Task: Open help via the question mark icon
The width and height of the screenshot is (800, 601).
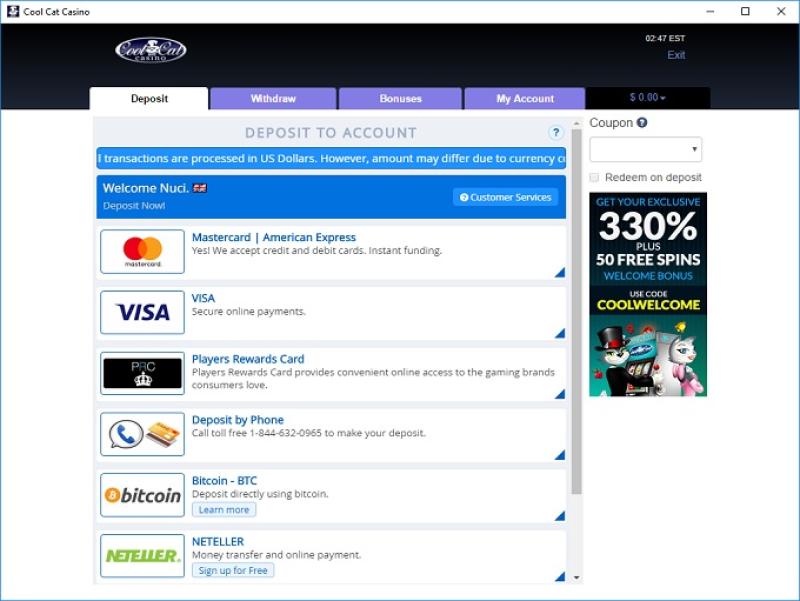Action: 556,133
